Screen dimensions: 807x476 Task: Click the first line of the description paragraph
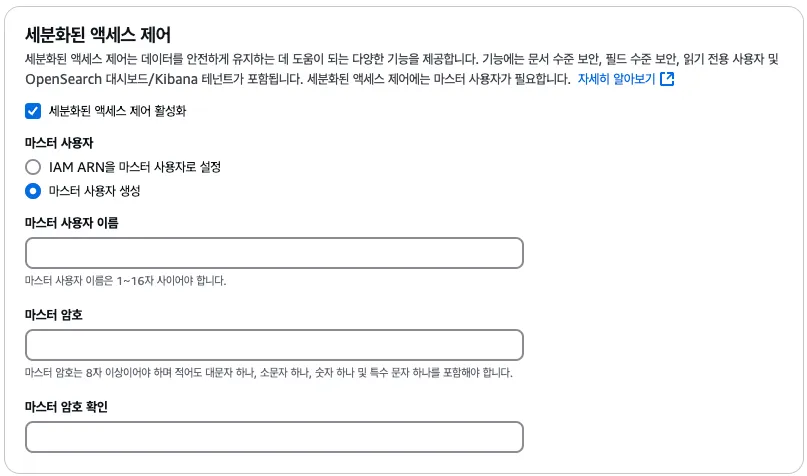tap(400, 60)
